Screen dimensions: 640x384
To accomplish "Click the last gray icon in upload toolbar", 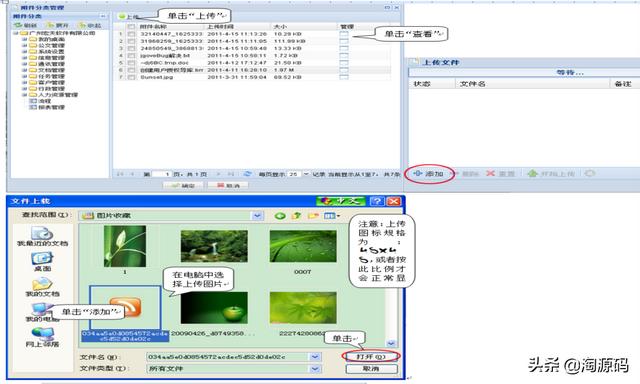I will coord(589,173).
